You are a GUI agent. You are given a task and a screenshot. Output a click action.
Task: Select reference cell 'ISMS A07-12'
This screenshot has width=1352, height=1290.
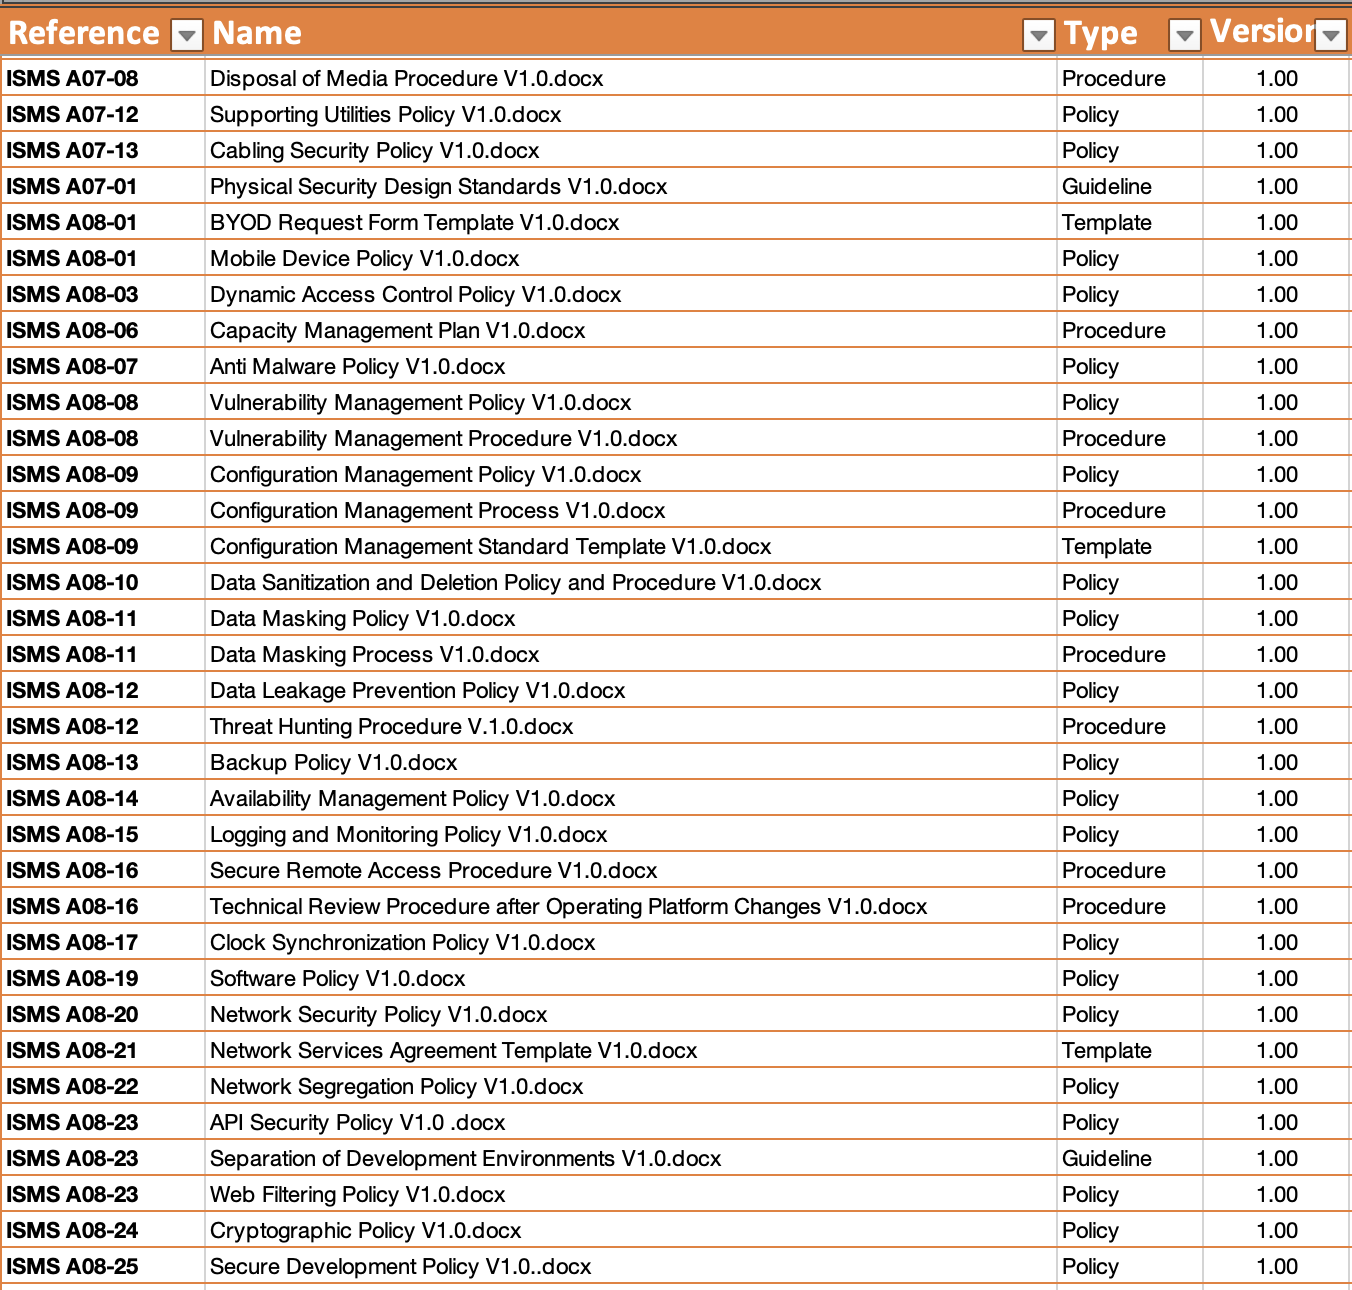pos(103,114)
